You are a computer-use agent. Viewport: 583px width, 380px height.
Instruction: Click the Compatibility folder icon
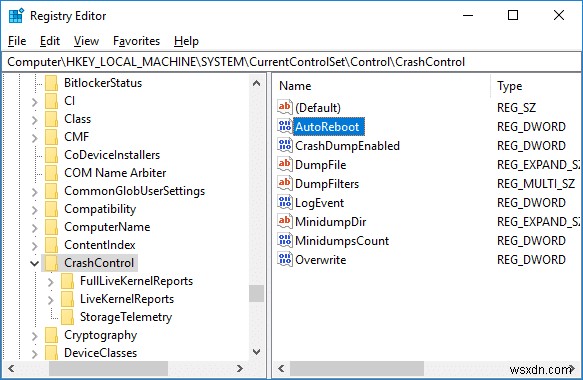pos(51,209)
